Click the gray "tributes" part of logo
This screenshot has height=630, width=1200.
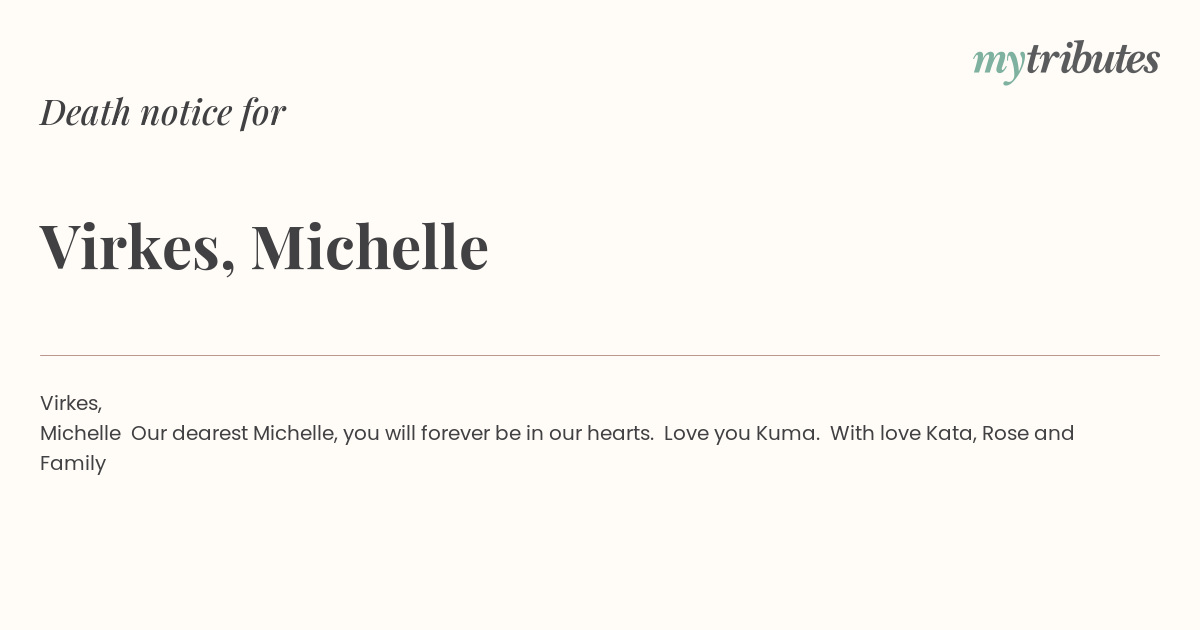[1093, 58]
